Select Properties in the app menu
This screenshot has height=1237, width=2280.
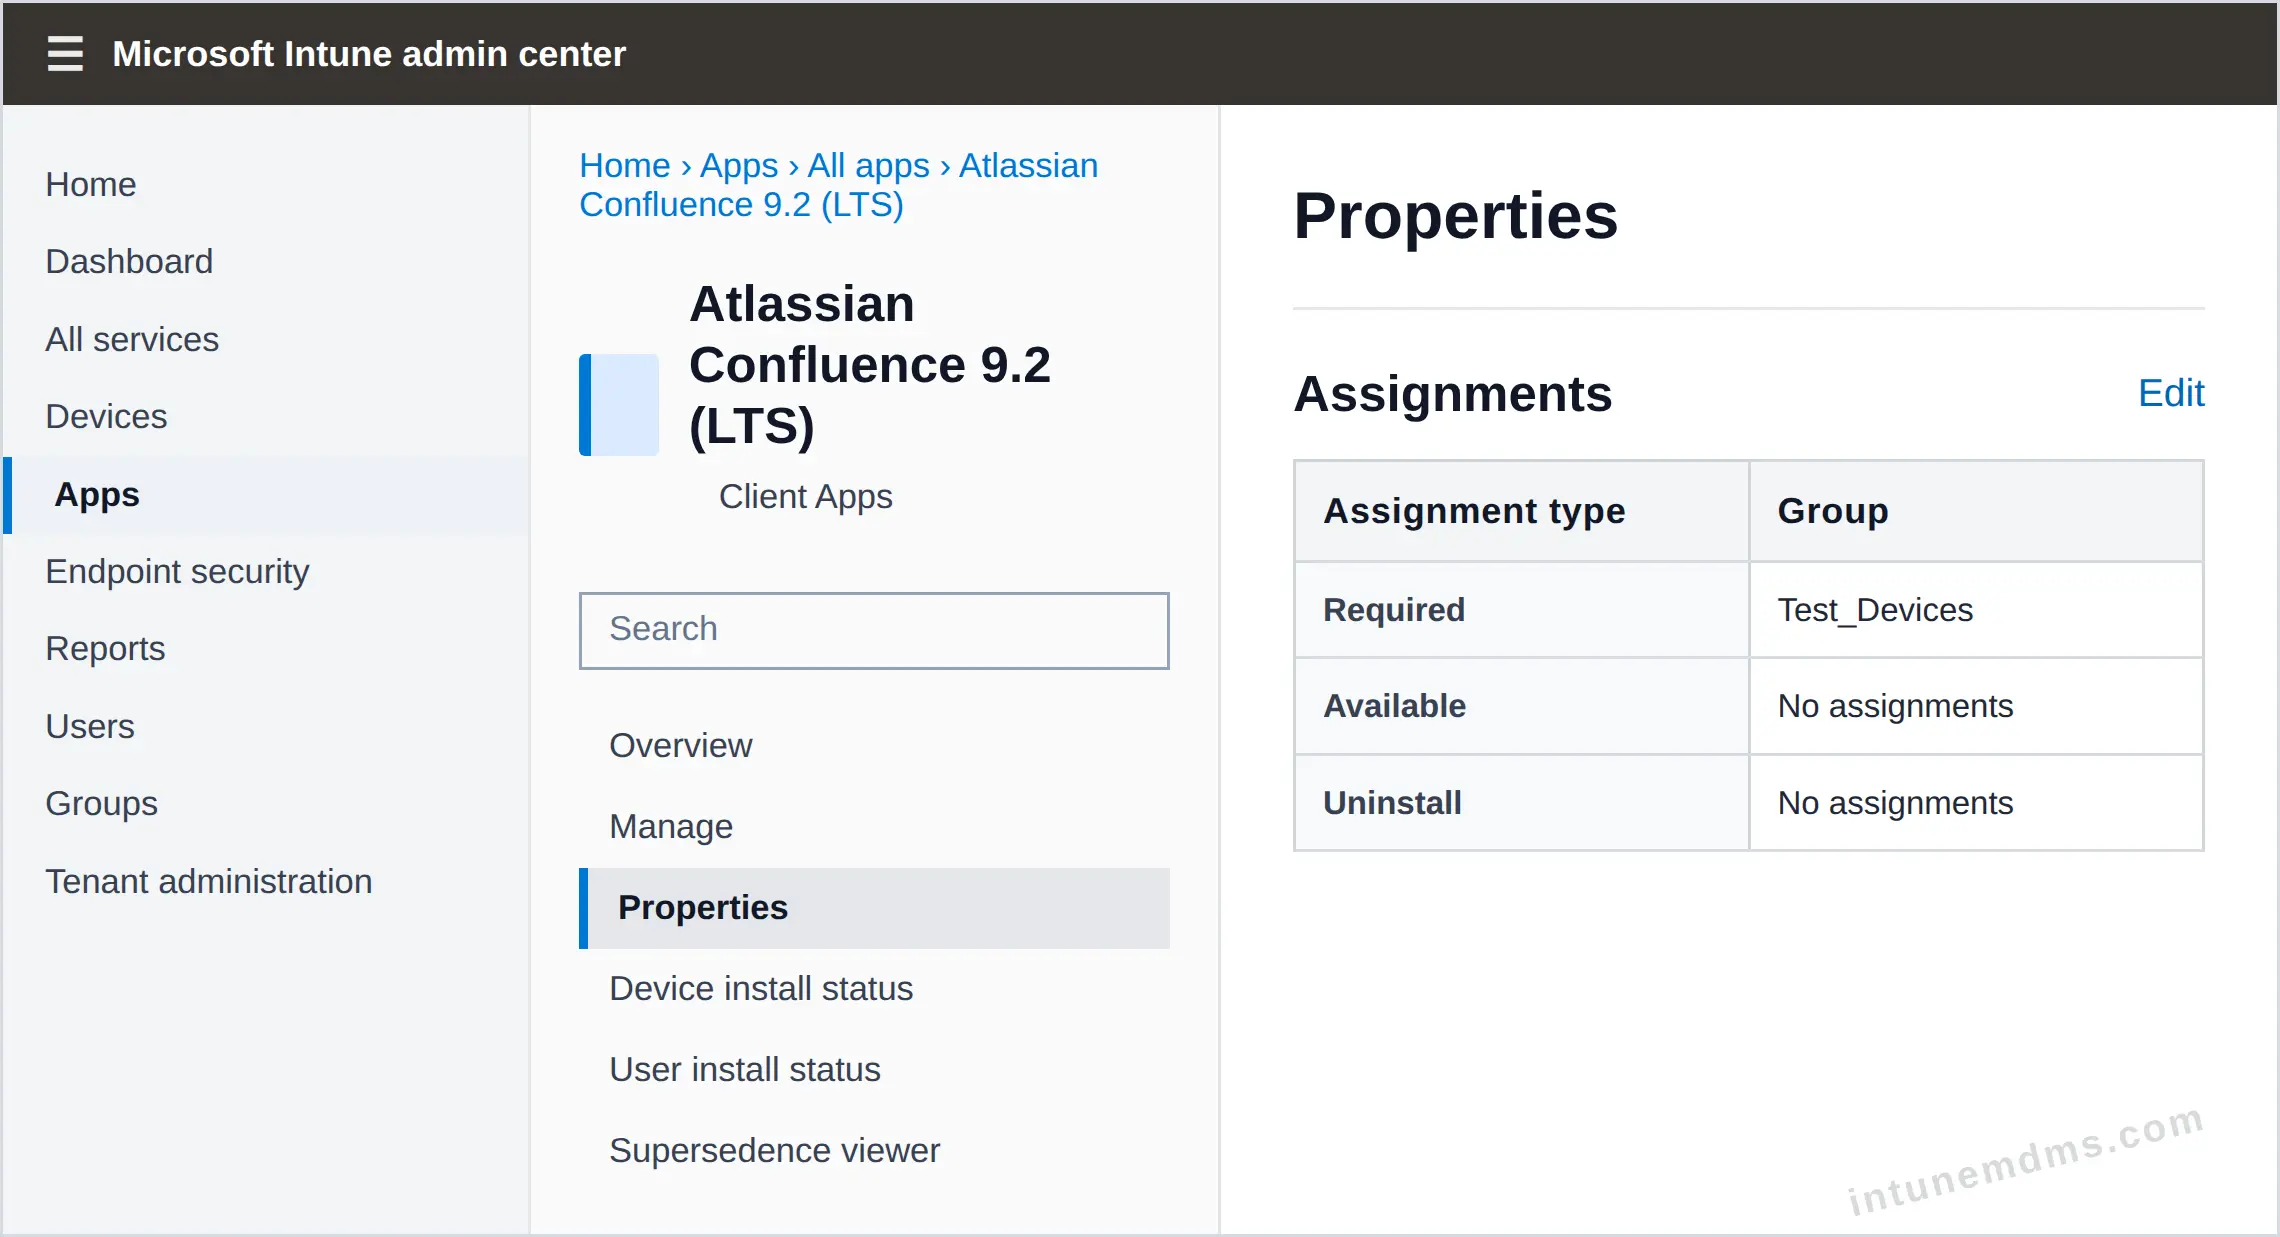coord(875,908)
